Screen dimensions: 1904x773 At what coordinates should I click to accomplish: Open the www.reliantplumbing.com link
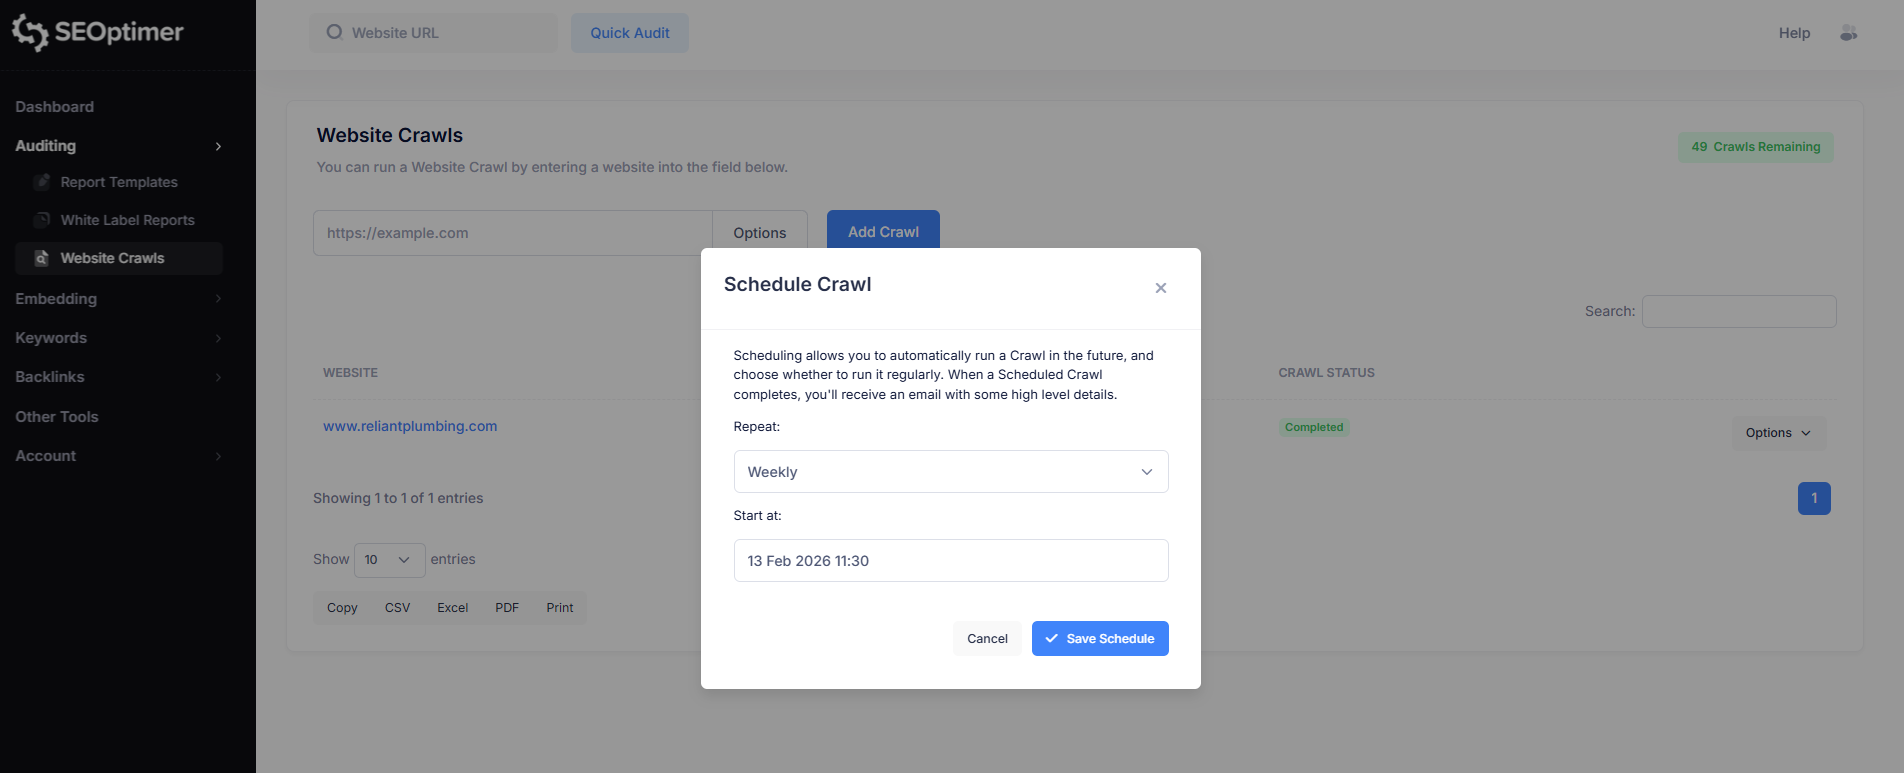pos(410,426)
